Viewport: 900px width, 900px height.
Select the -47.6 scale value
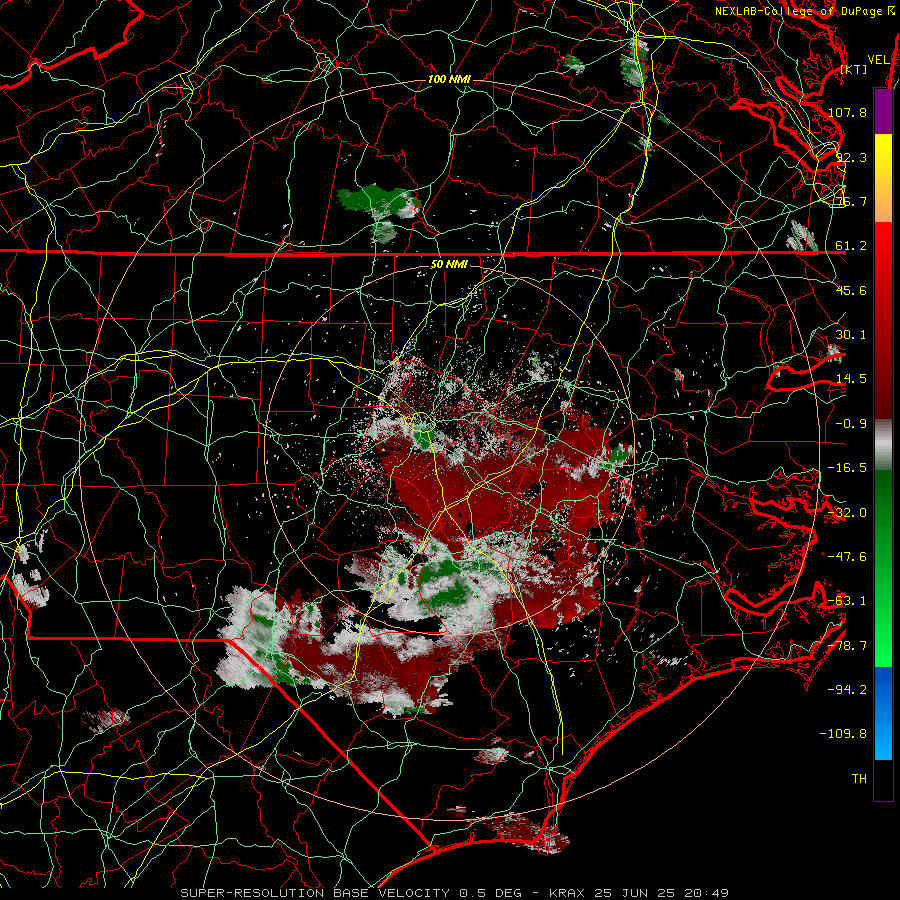tap(847, 557)
